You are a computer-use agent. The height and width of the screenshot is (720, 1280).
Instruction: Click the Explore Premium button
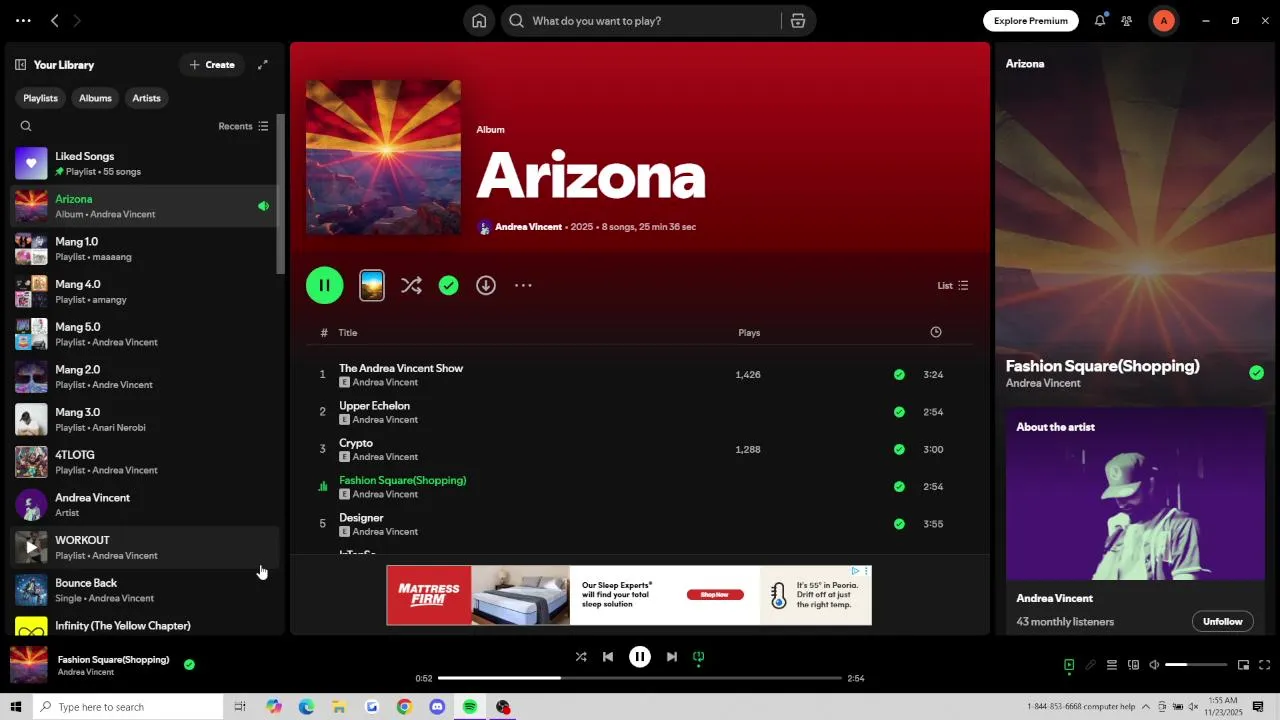pyautogui.click(x=1030, y=20)
